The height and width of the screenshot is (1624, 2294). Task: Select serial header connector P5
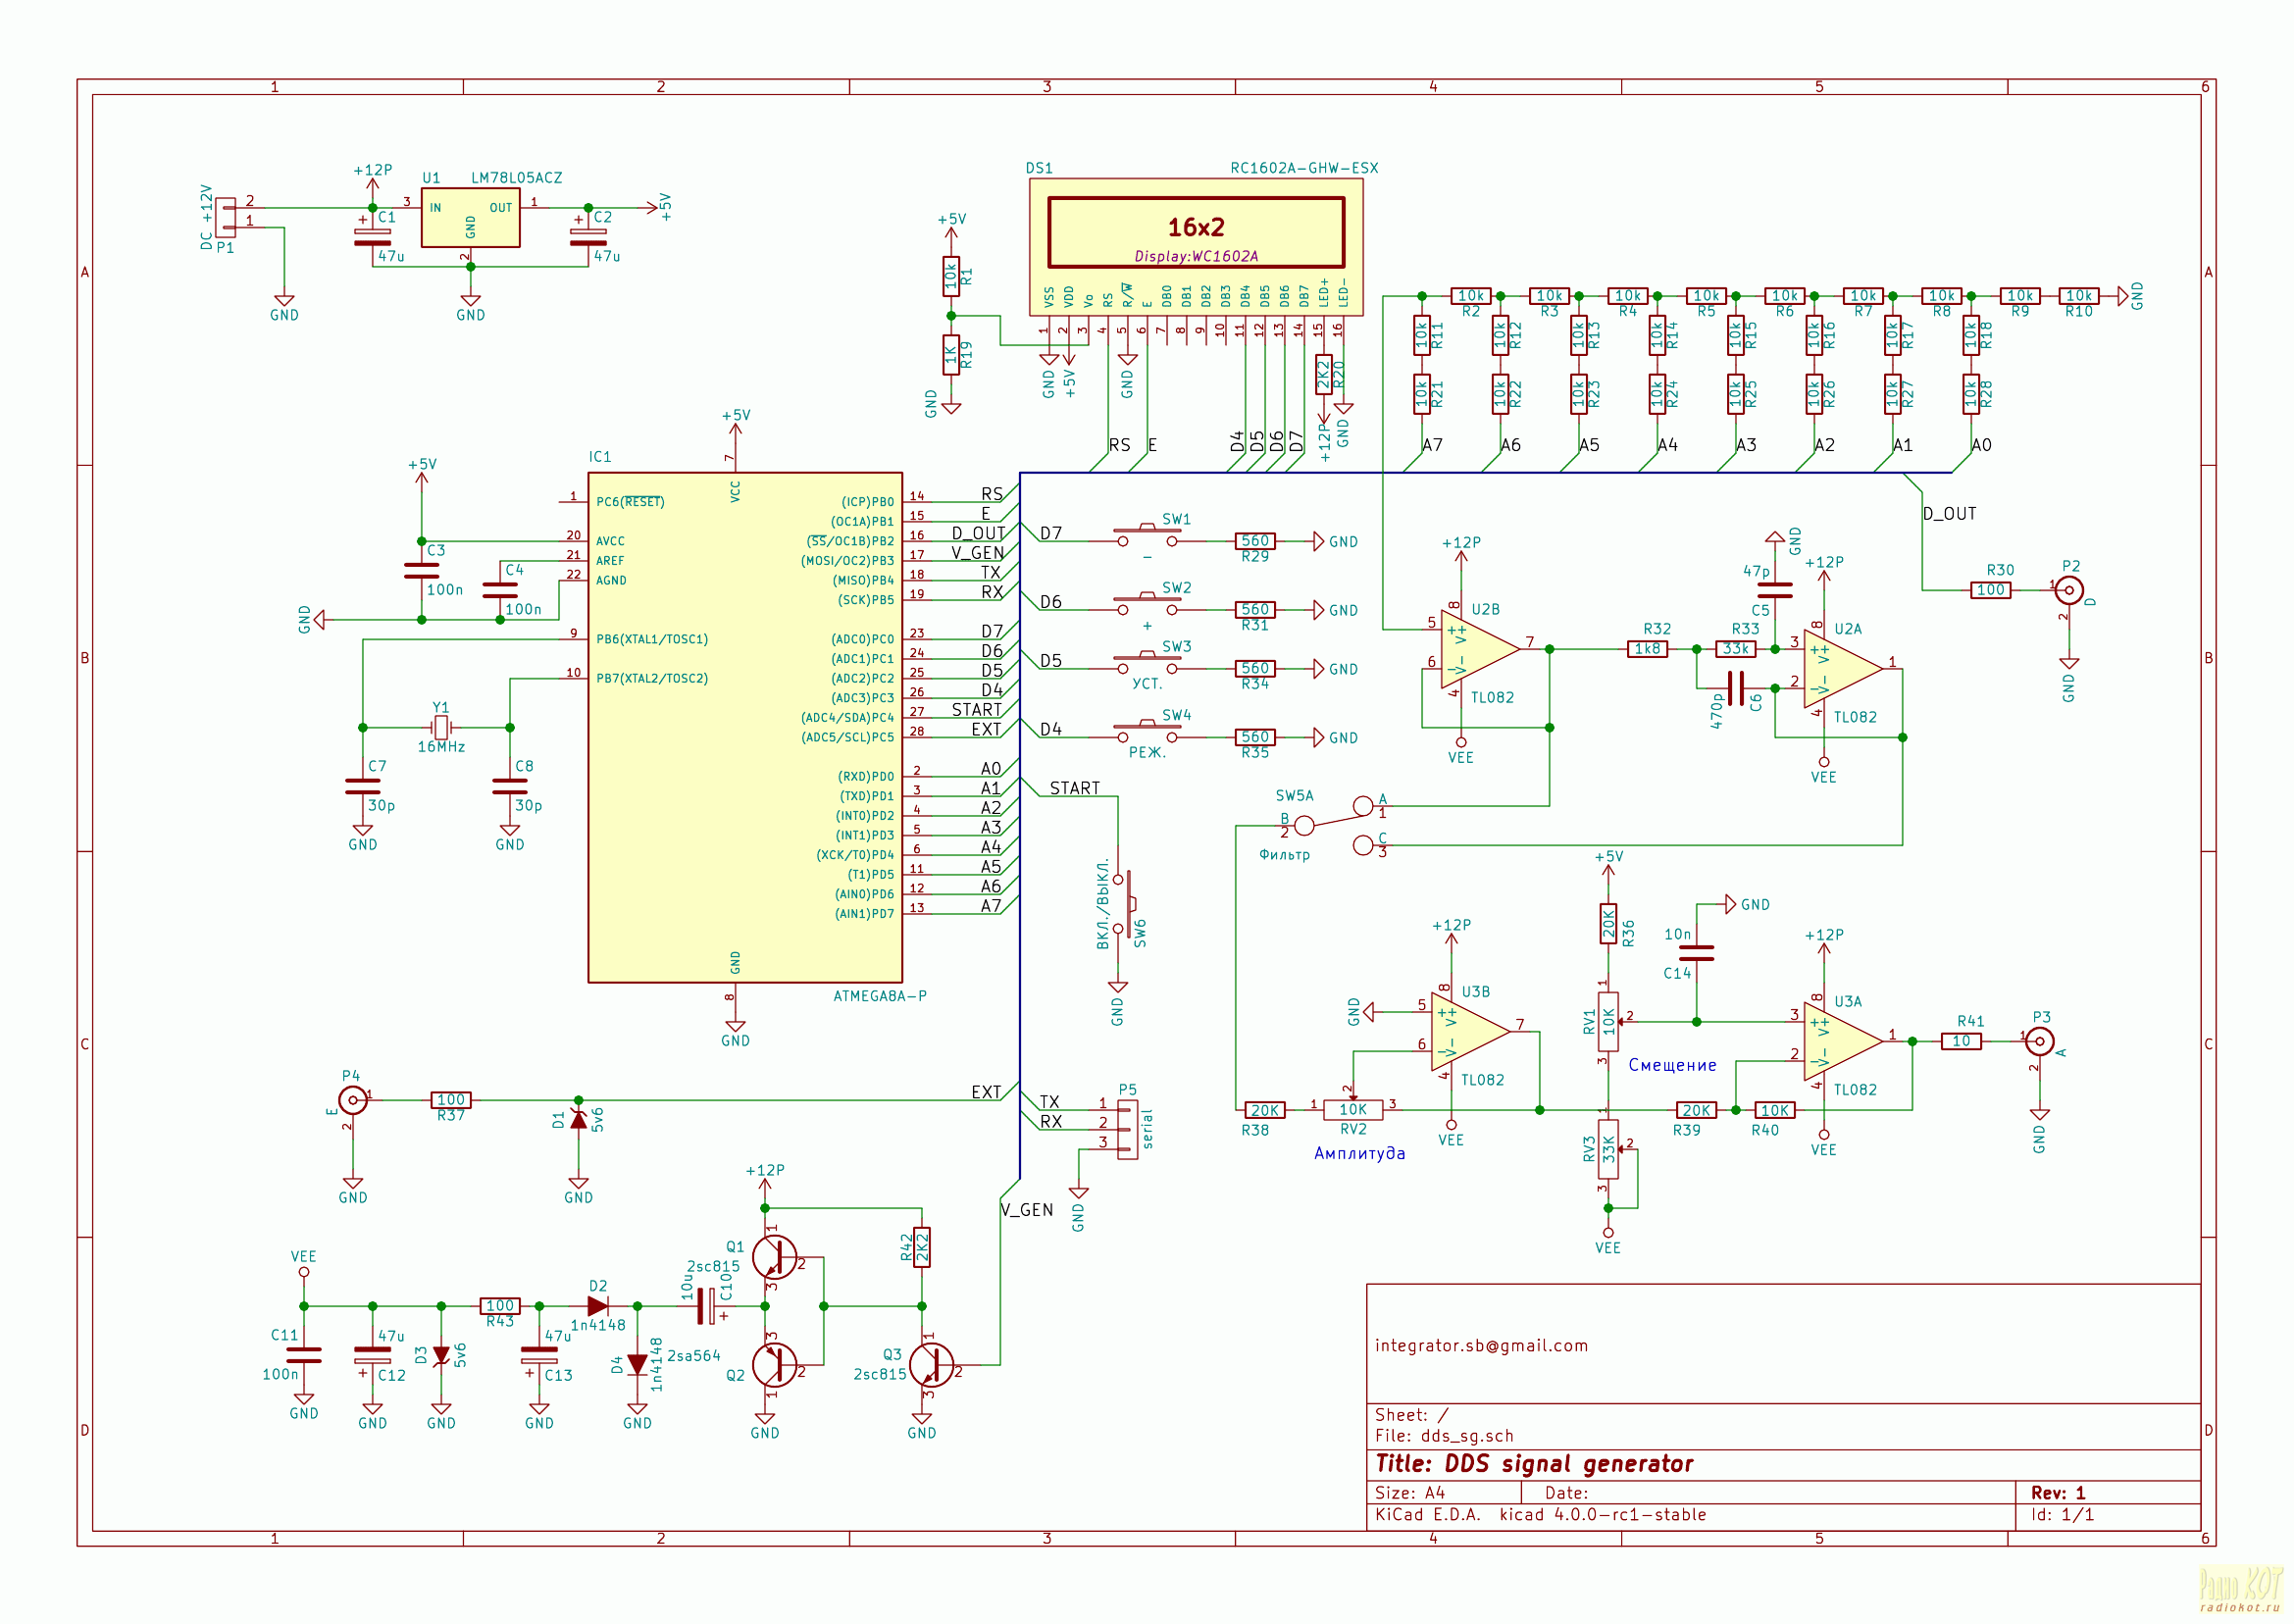tap(1127, 1130)
